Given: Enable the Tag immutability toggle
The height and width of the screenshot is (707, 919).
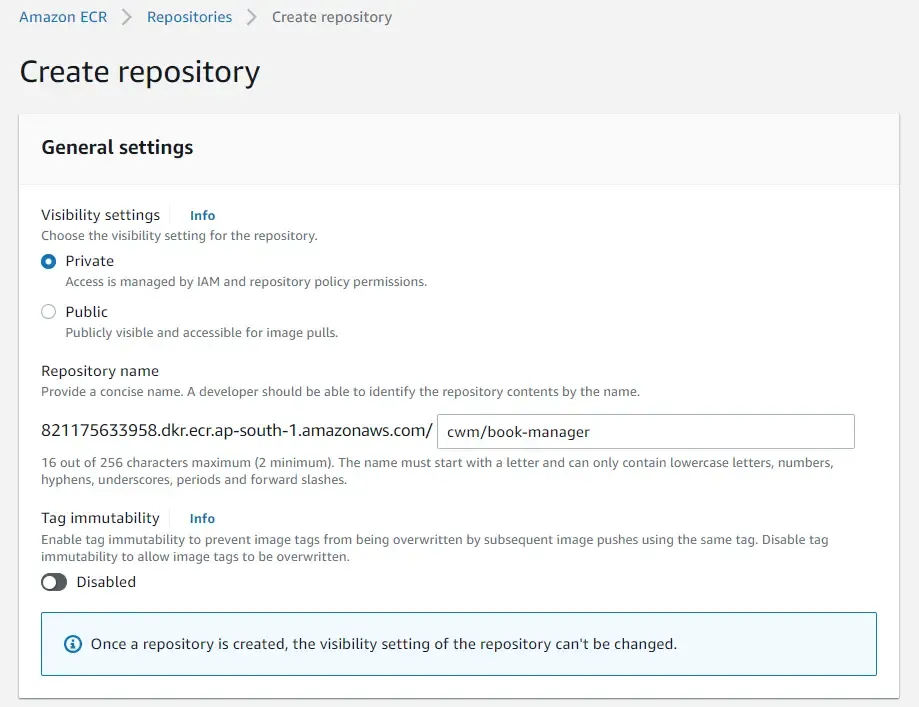Looking at the screenshot, I should pos(54,582).
